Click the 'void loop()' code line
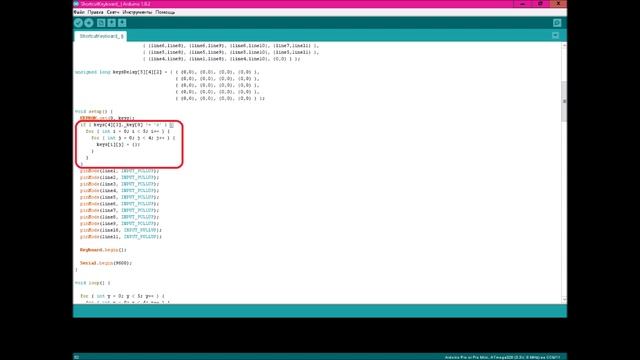 click(93, 283)
